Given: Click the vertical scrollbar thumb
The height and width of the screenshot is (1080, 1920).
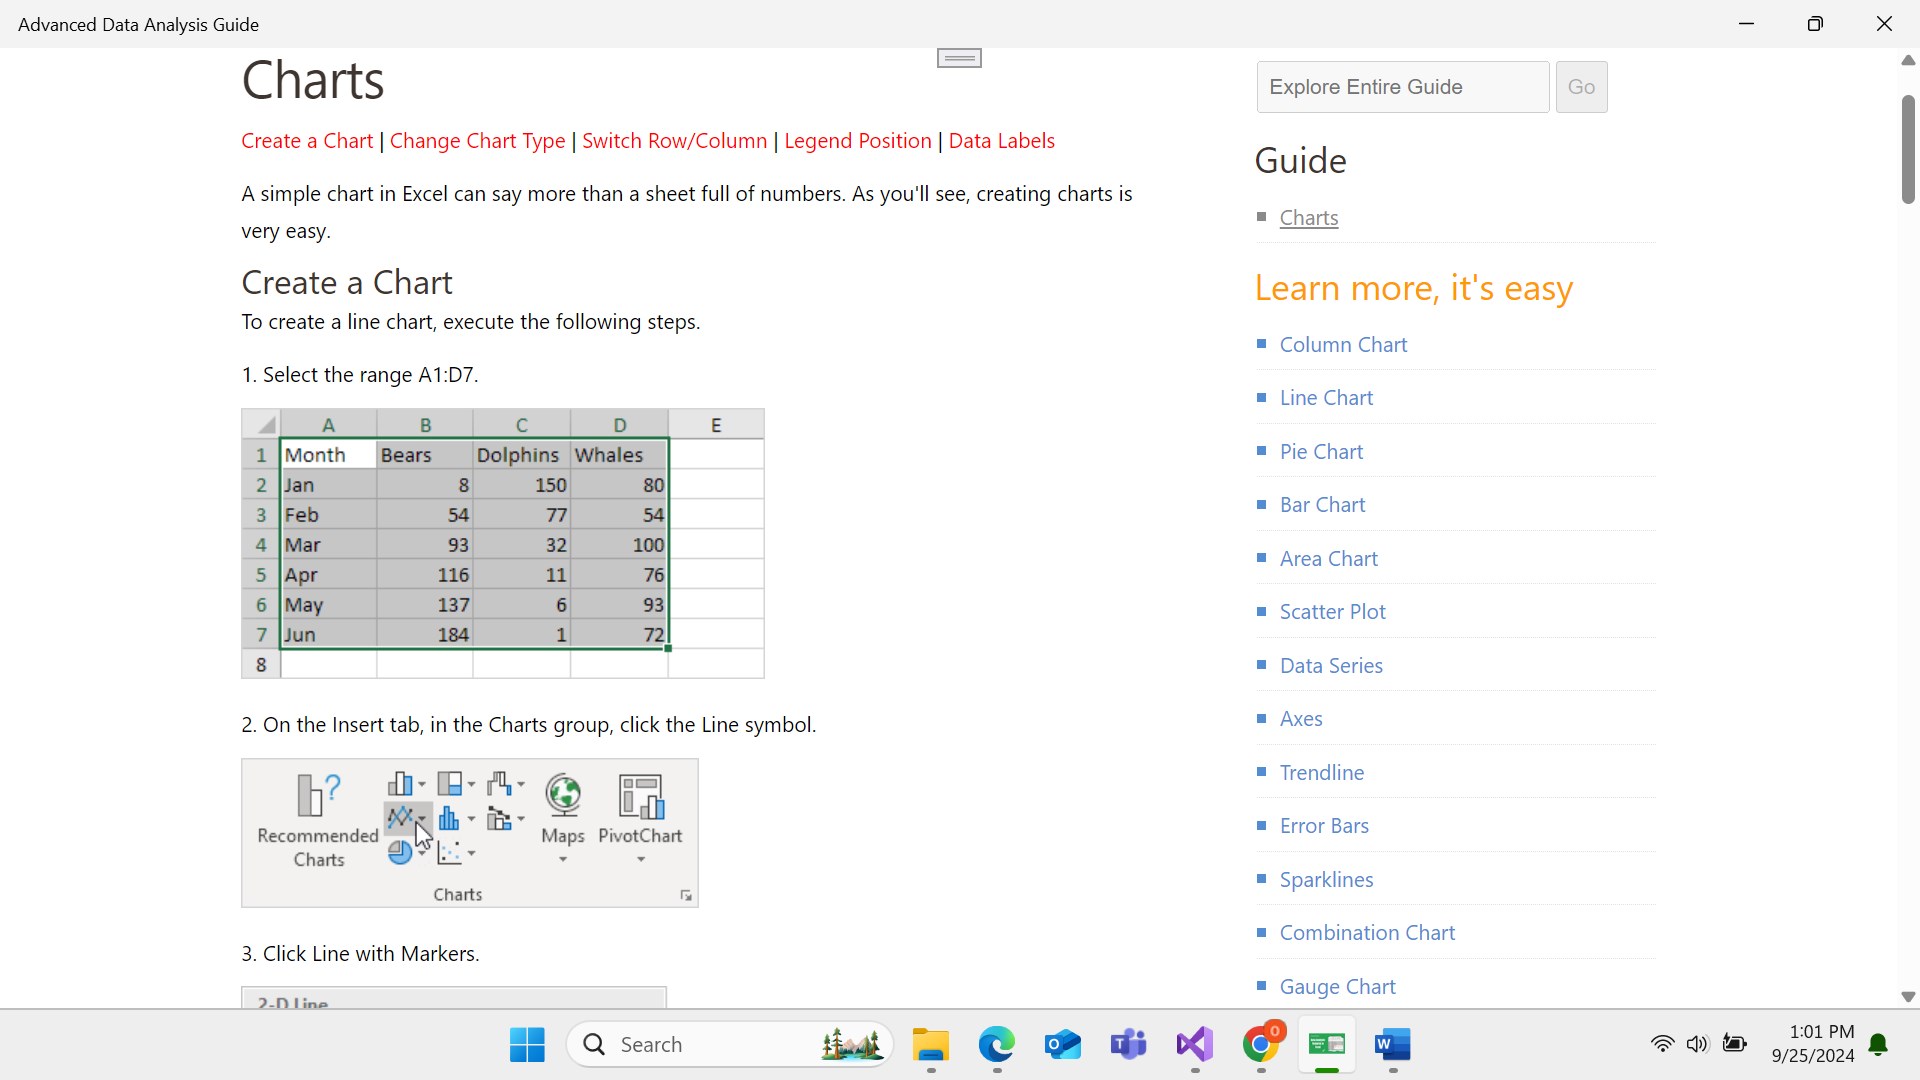Looking at the screenshot, I should pyautogui.click(x=1908, y=150).
